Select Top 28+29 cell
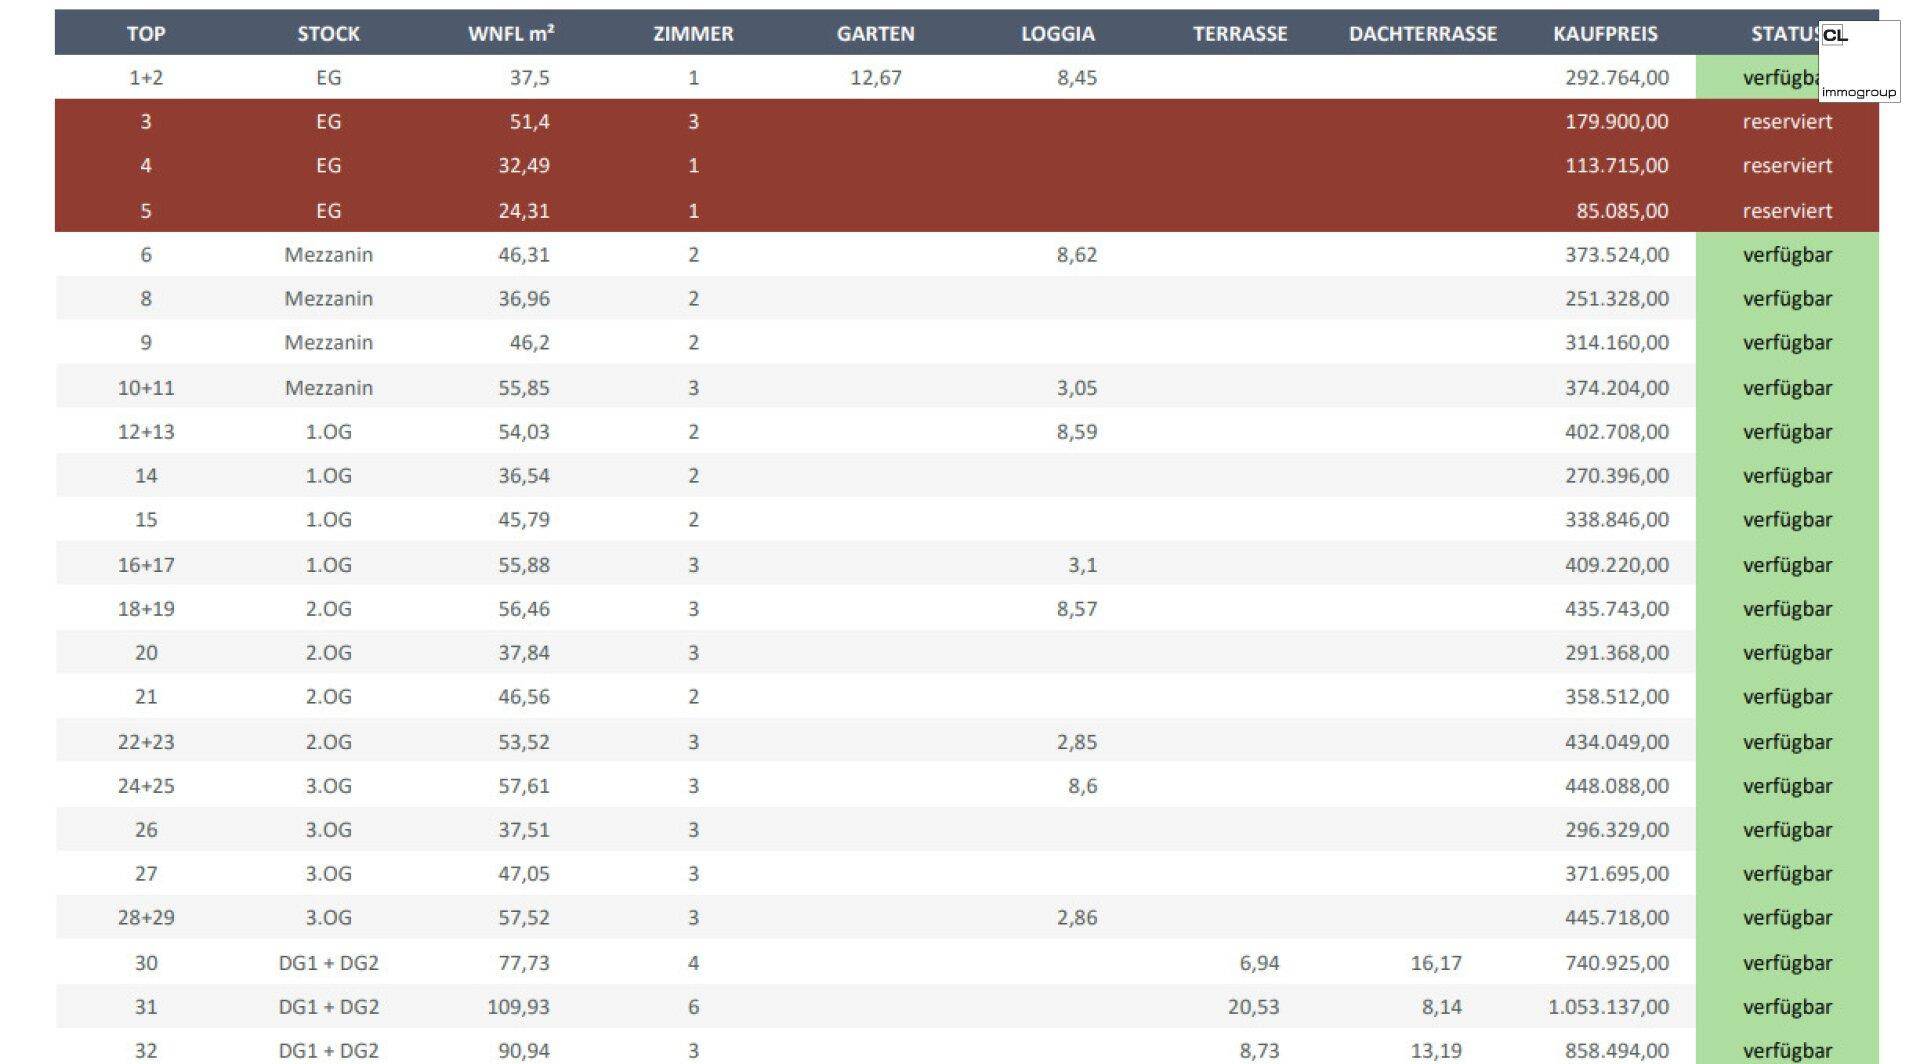 146,918
